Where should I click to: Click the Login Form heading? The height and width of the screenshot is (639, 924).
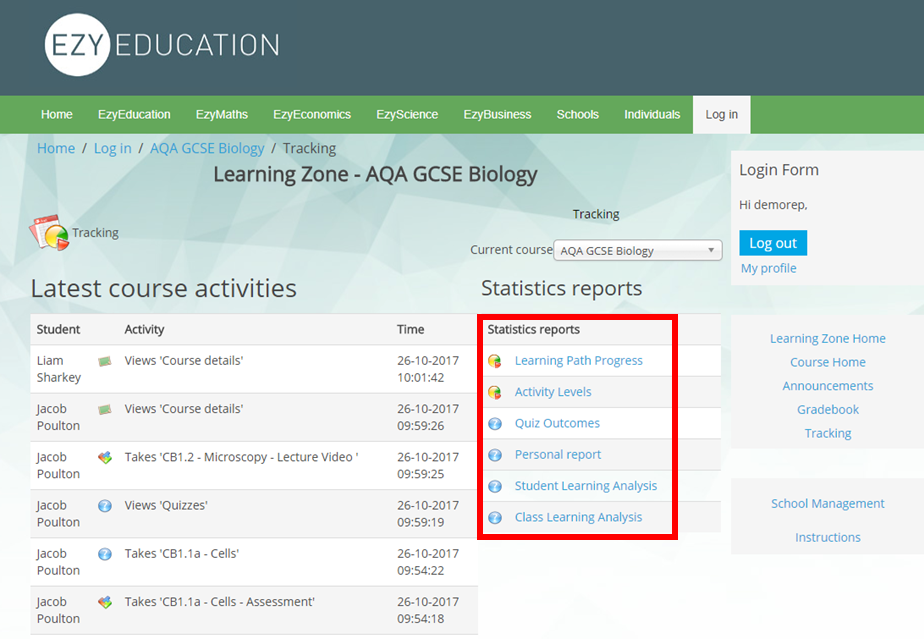pos(779,170)
